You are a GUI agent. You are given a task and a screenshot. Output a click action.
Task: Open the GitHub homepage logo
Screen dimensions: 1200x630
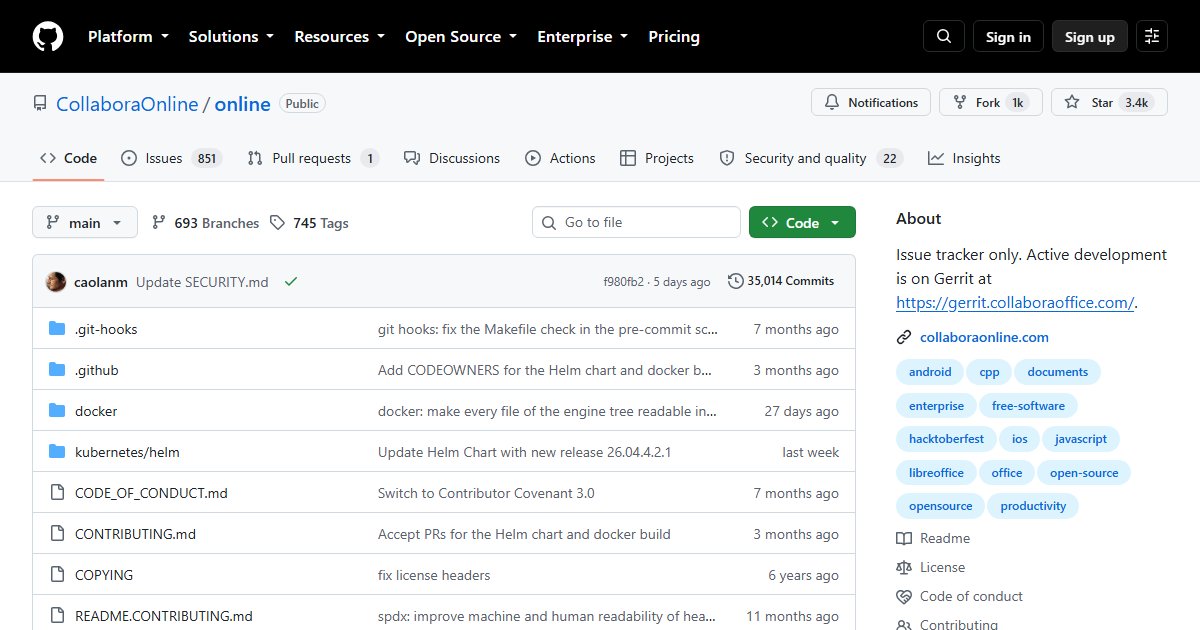coord(47,36)
